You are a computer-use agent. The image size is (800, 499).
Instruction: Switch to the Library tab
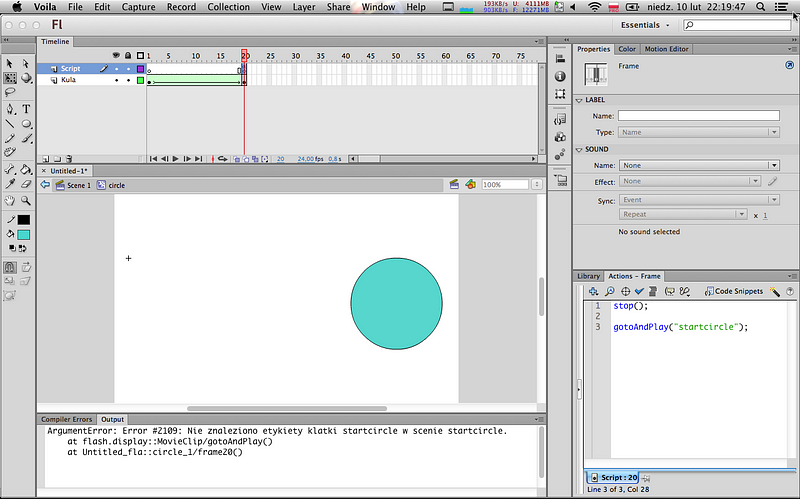(588, 276)
